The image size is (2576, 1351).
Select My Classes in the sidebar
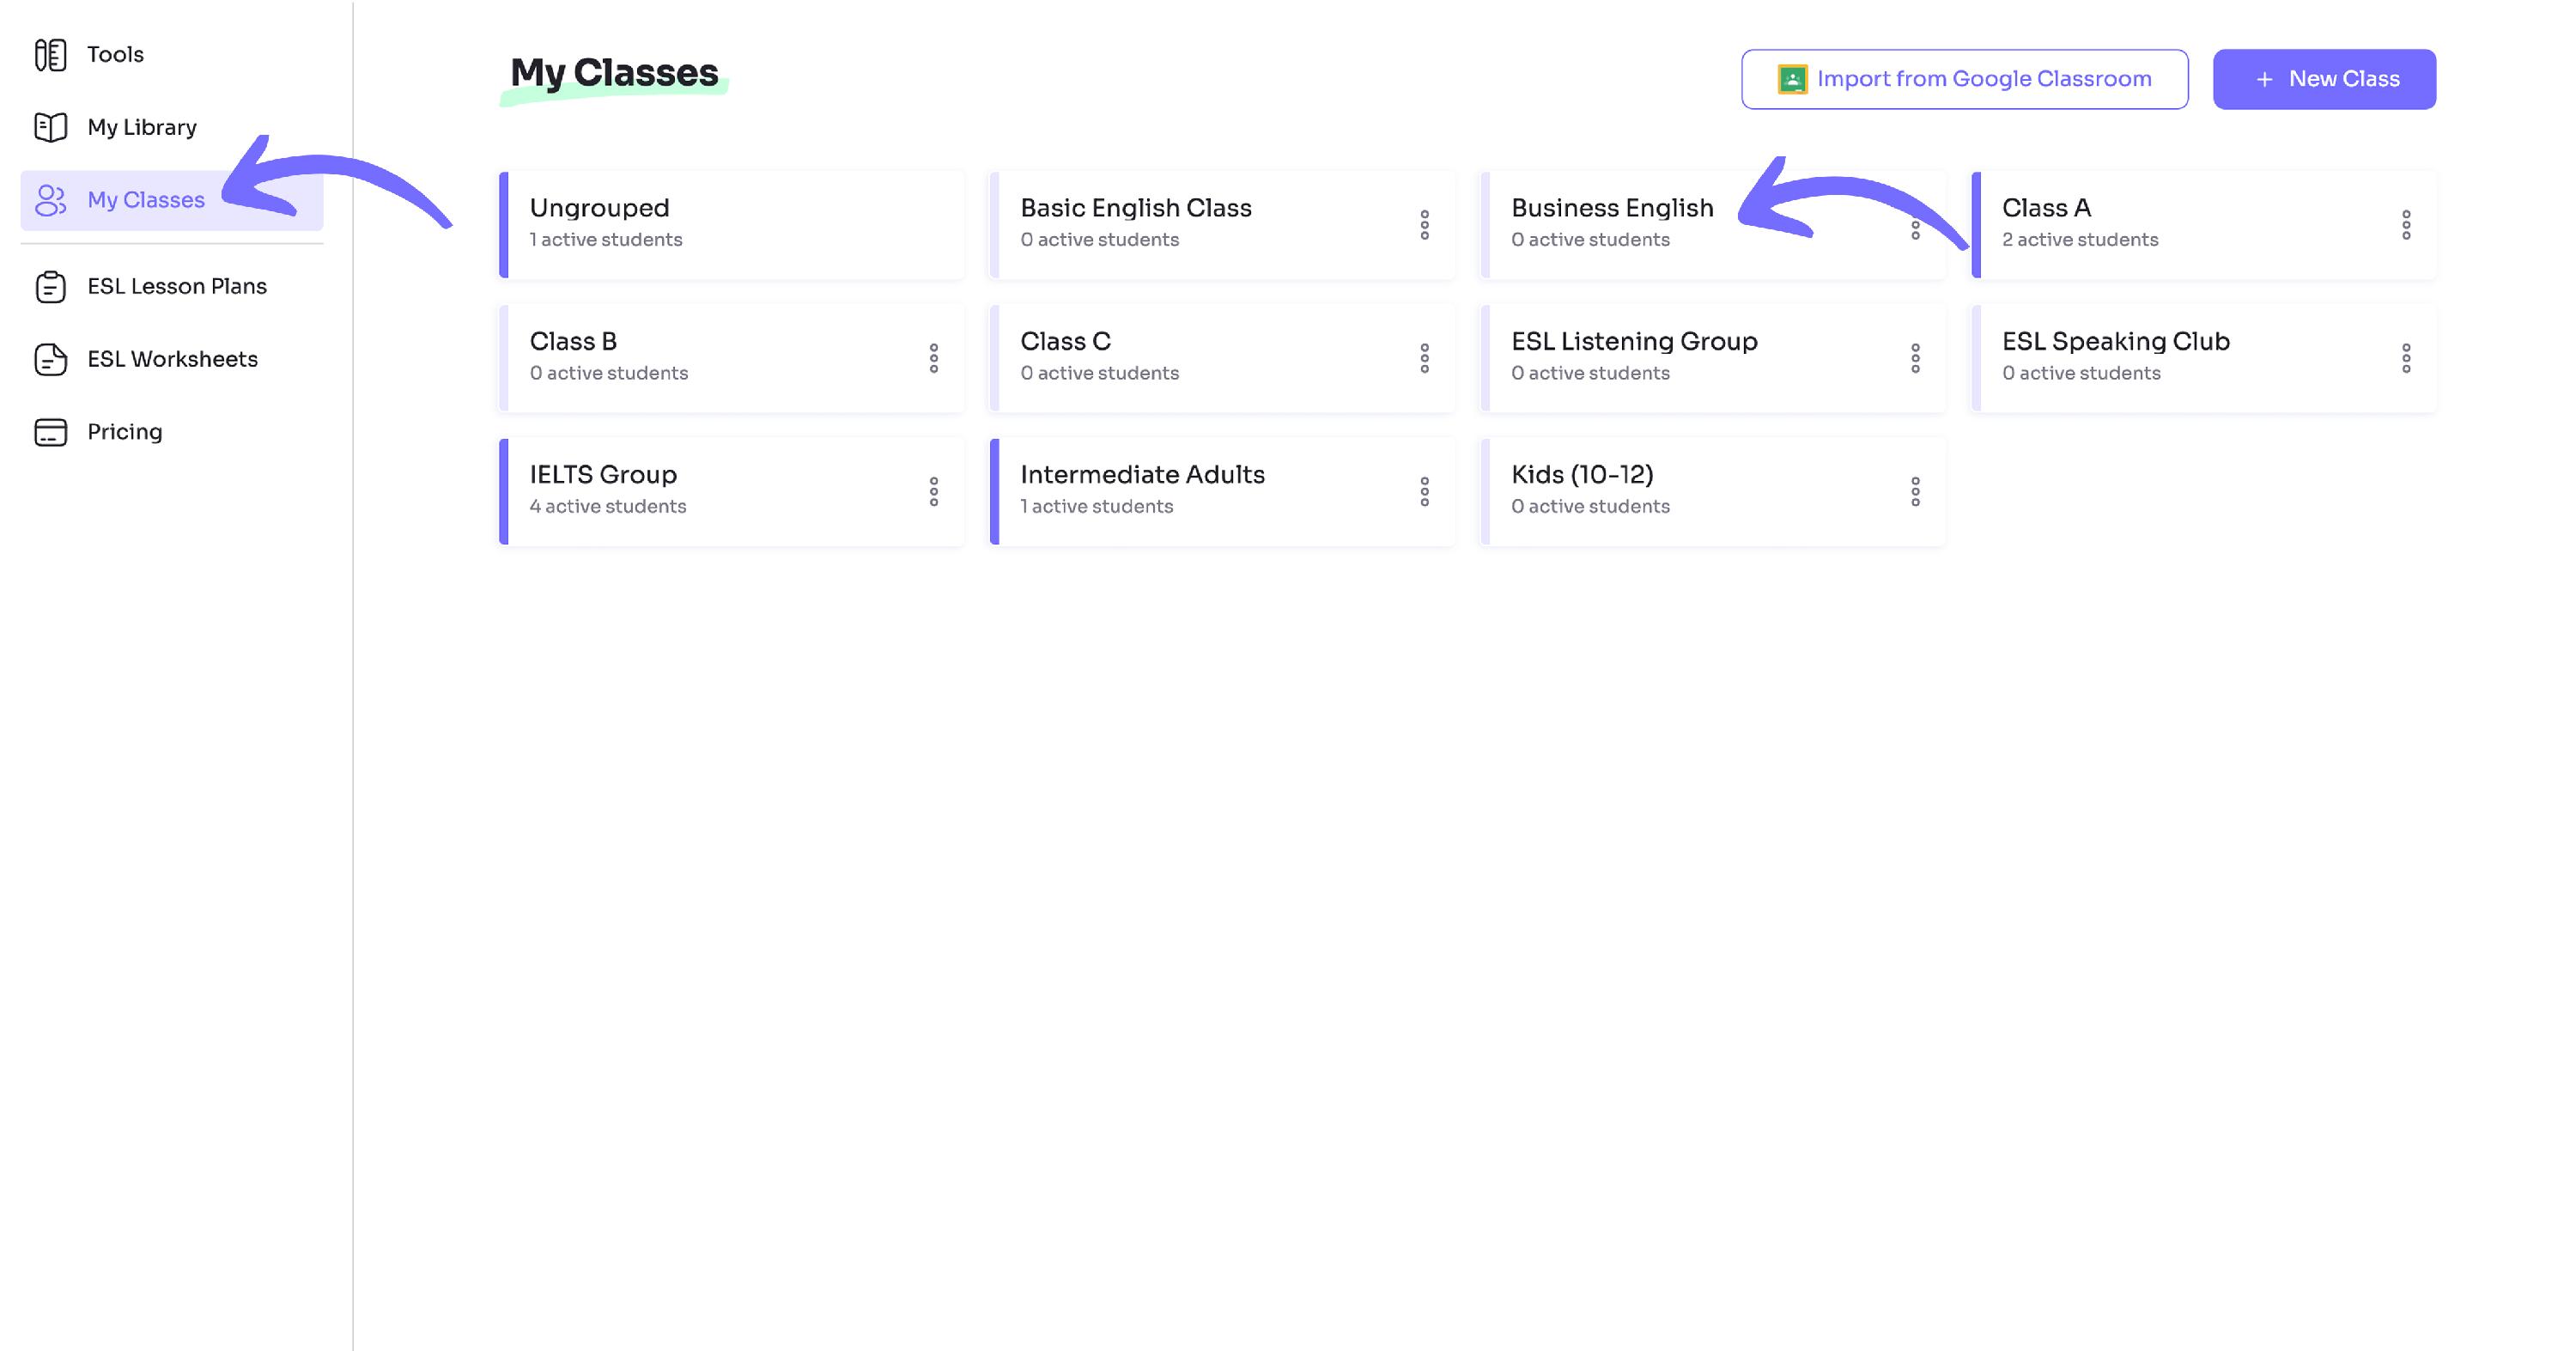tap(172, 200)
